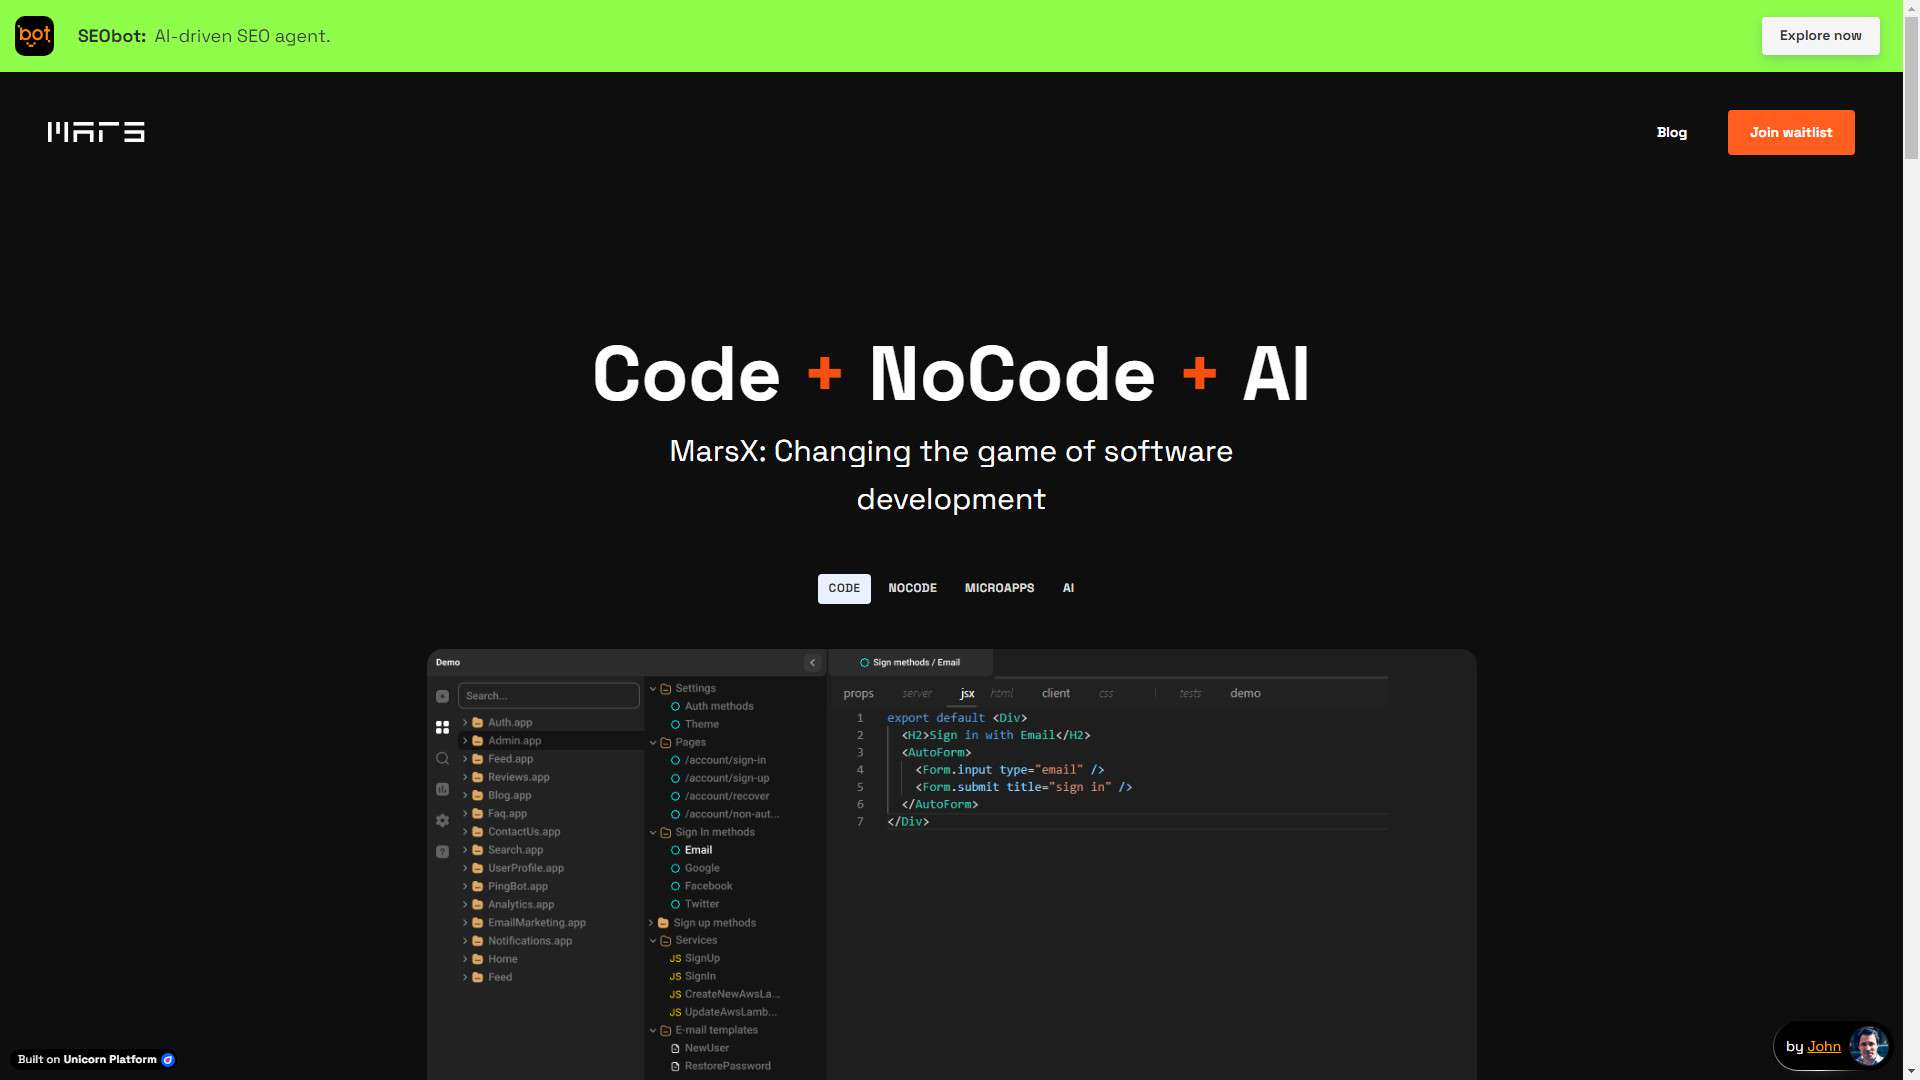Open the UpdateAwsLamb... service file
1920x1080 pixels.
(x=731, y=1013)
